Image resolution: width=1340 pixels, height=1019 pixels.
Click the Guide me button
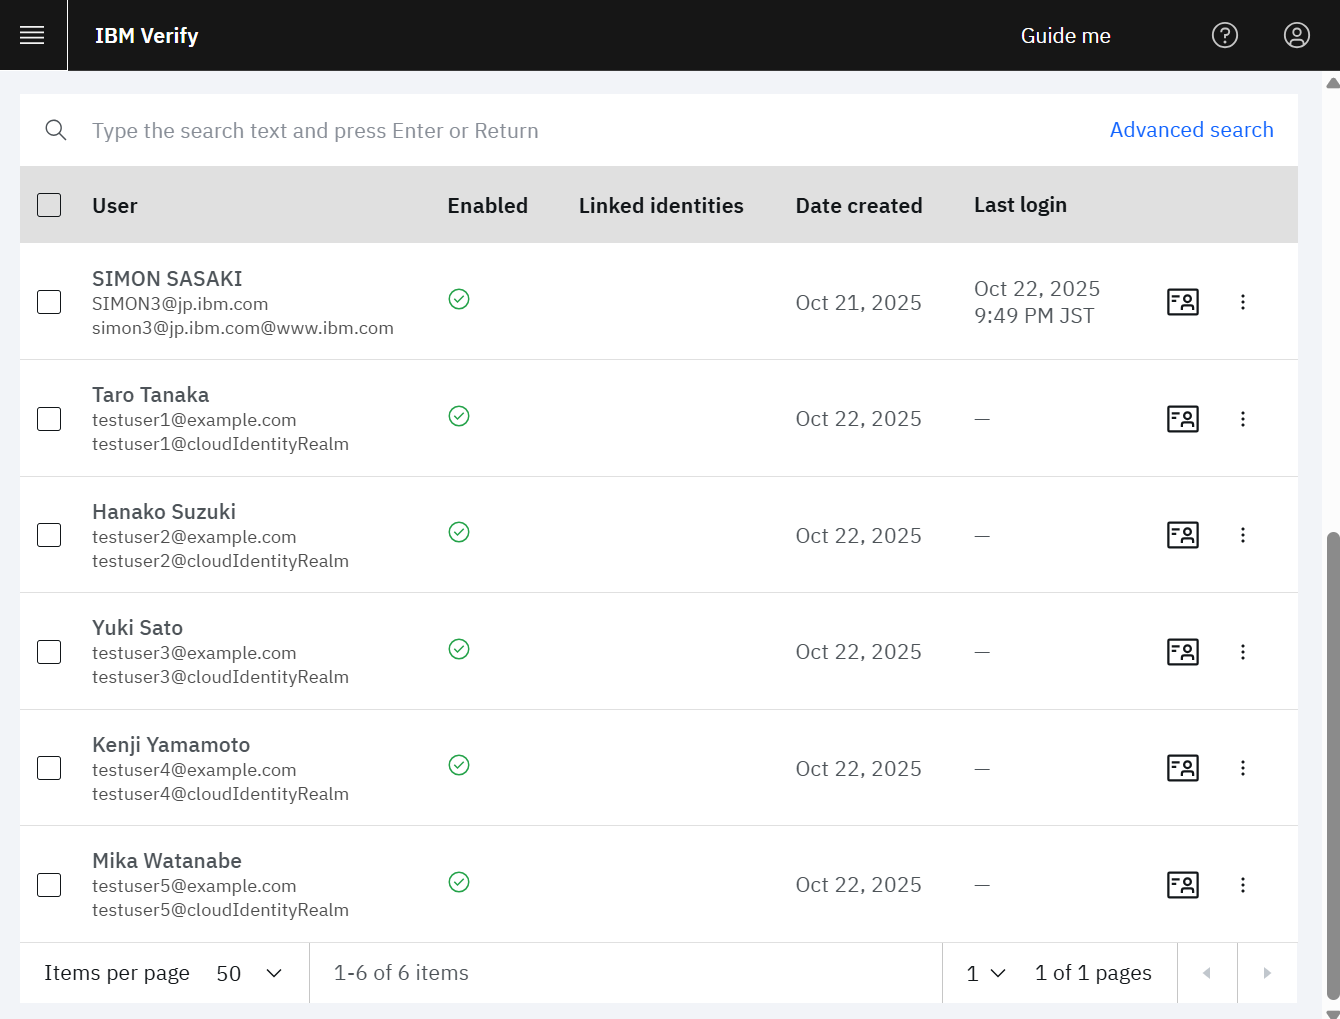[1065, 36]
